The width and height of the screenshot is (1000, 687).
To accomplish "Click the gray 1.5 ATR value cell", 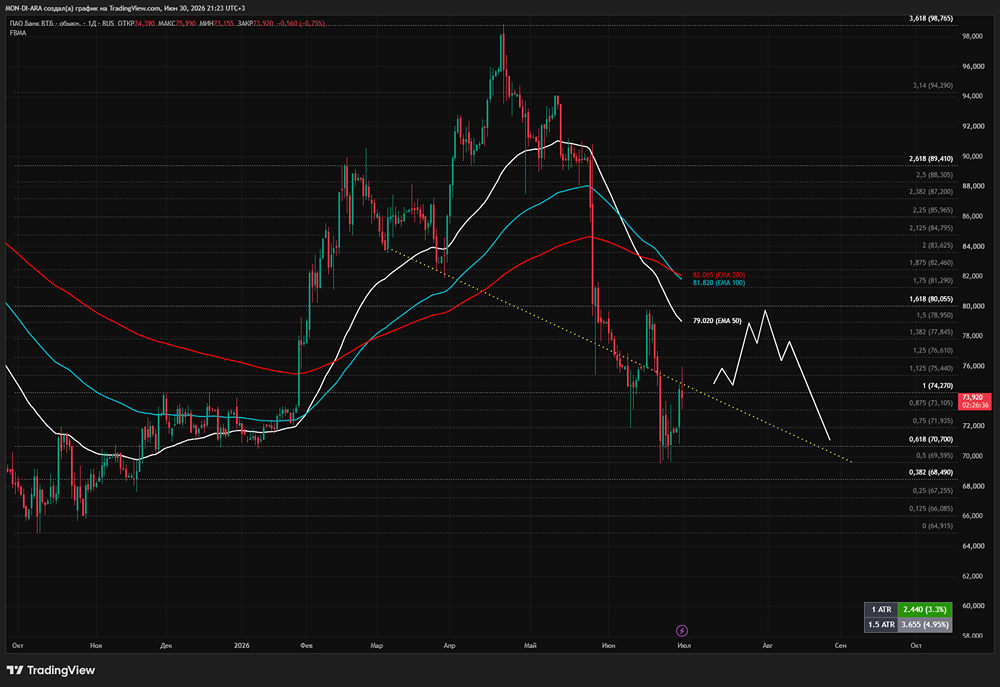I will 925,624.
